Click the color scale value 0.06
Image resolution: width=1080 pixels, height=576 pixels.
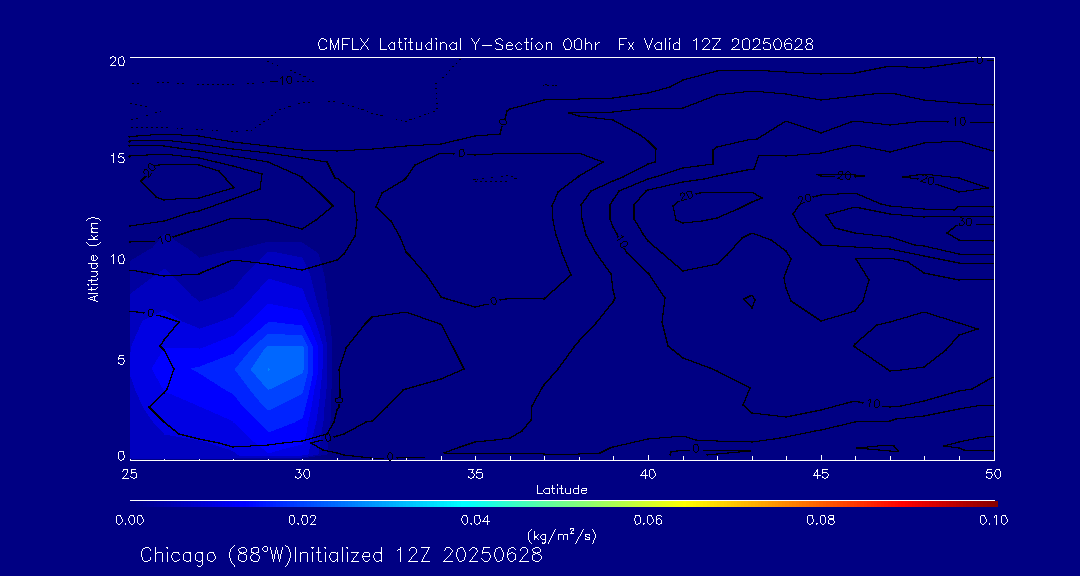click(x=648, y=520)
